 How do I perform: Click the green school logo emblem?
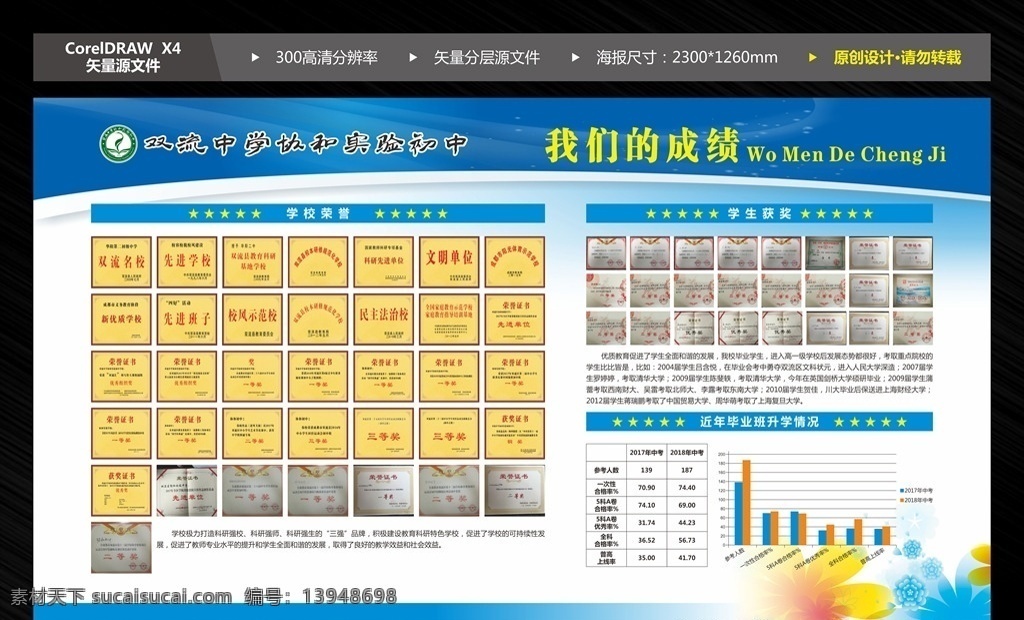[118, 144]
